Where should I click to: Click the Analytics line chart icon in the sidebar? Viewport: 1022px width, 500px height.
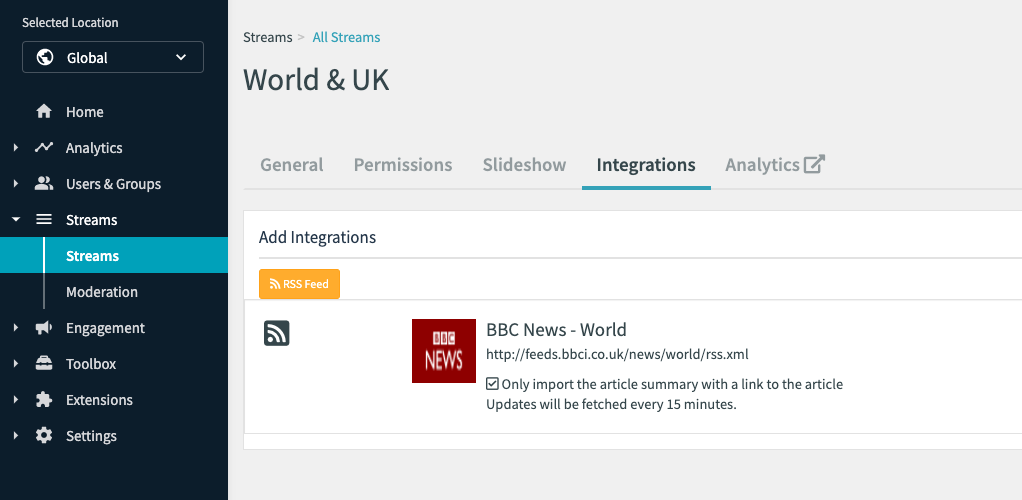pyautogui.click(x=44, y=147)
